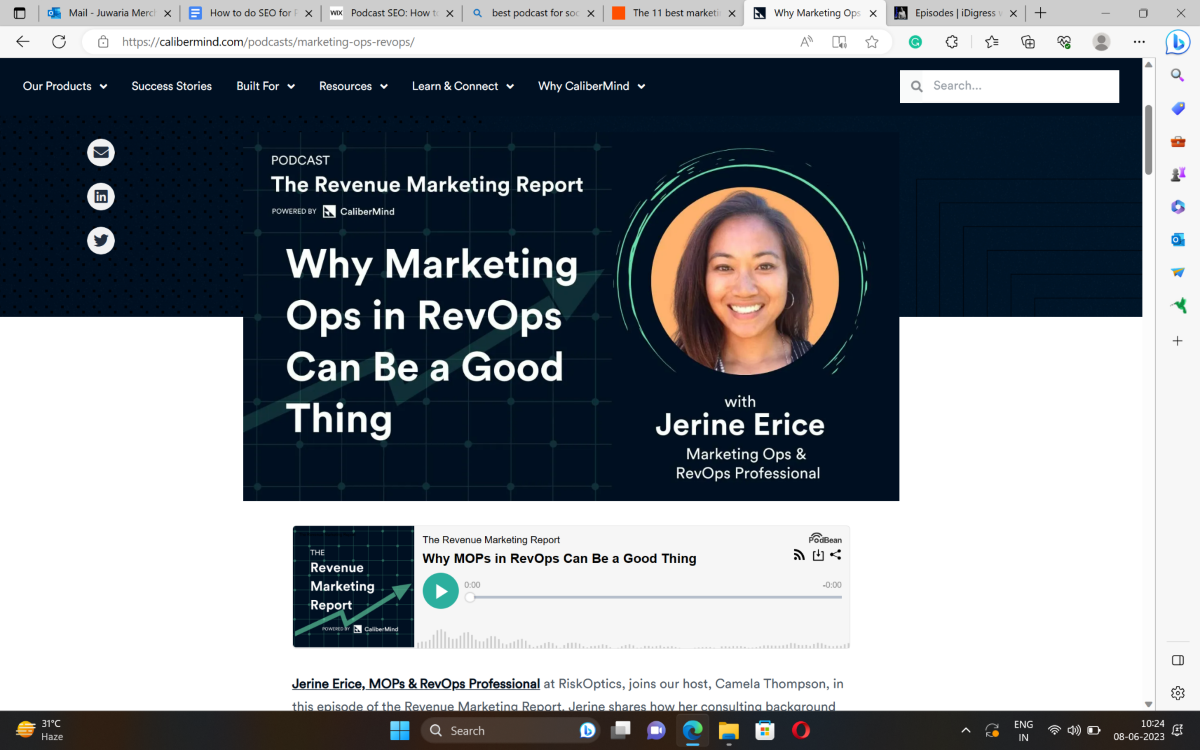This screenshot has width=1200, height=750.
Task: Click the player share icon
Action: pos(836,555)
